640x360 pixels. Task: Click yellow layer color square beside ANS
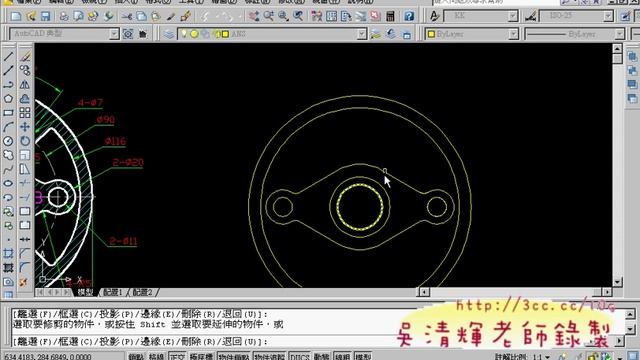225,34
